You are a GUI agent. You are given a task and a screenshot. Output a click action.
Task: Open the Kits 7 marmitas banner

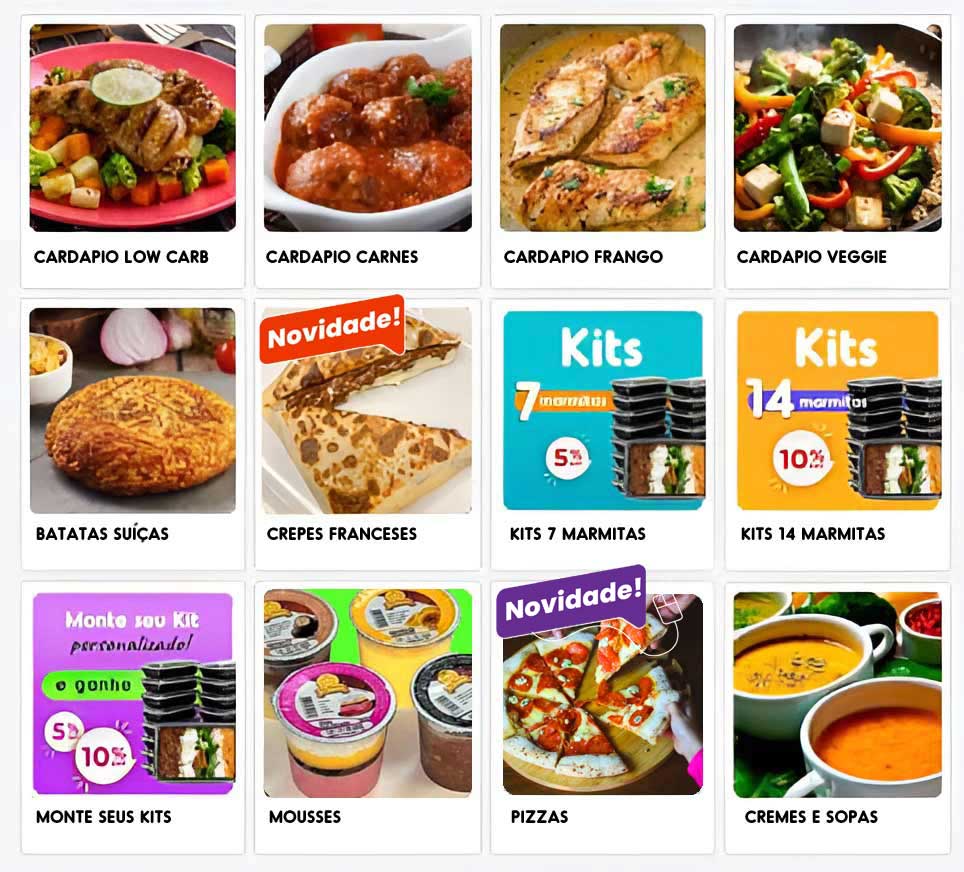click(603, 410)
